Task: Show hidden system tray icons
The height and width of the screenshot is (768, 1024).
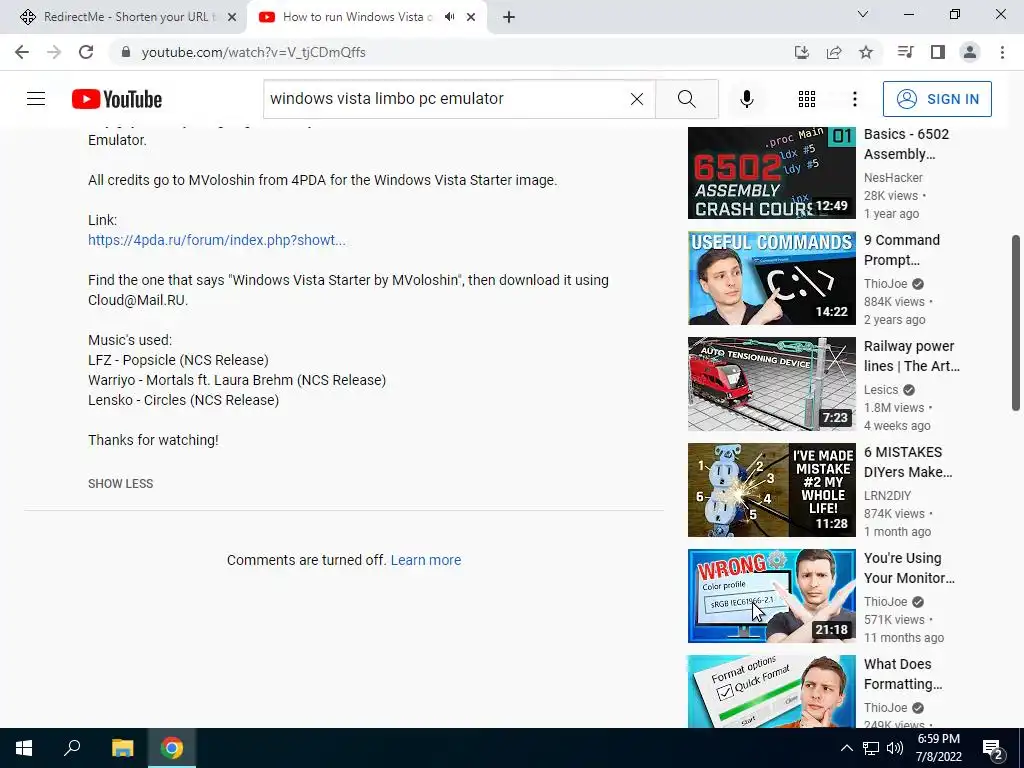Action: coord(846,748)
